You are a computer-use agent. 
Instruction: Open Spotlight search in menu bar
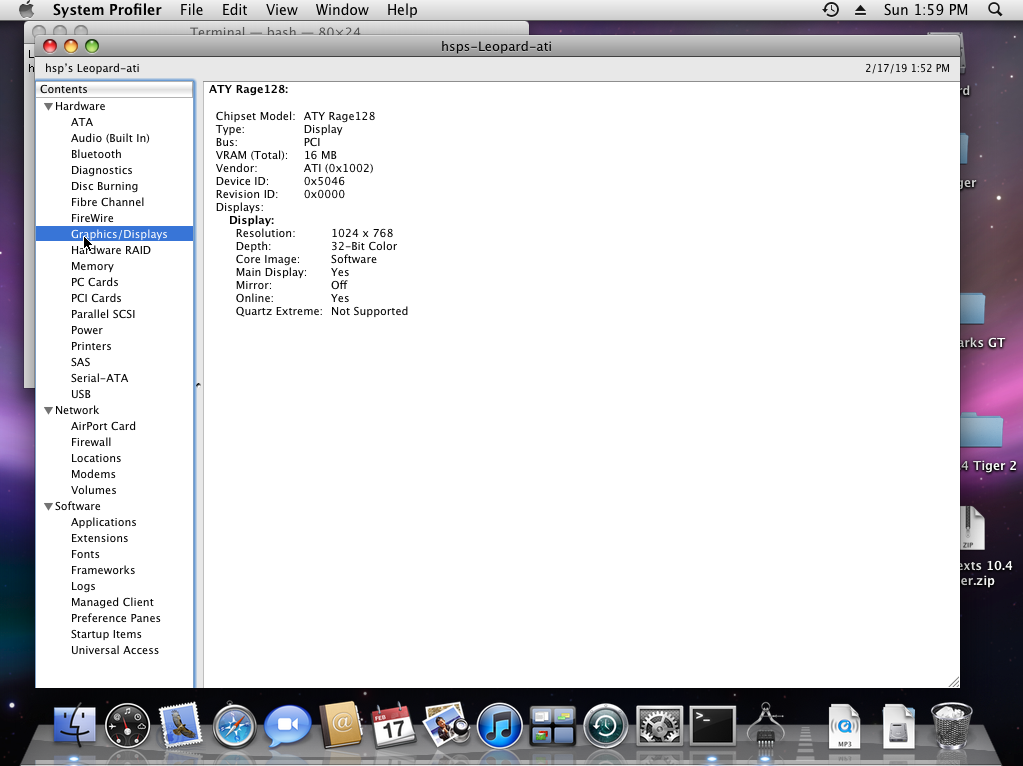point(995,10)
